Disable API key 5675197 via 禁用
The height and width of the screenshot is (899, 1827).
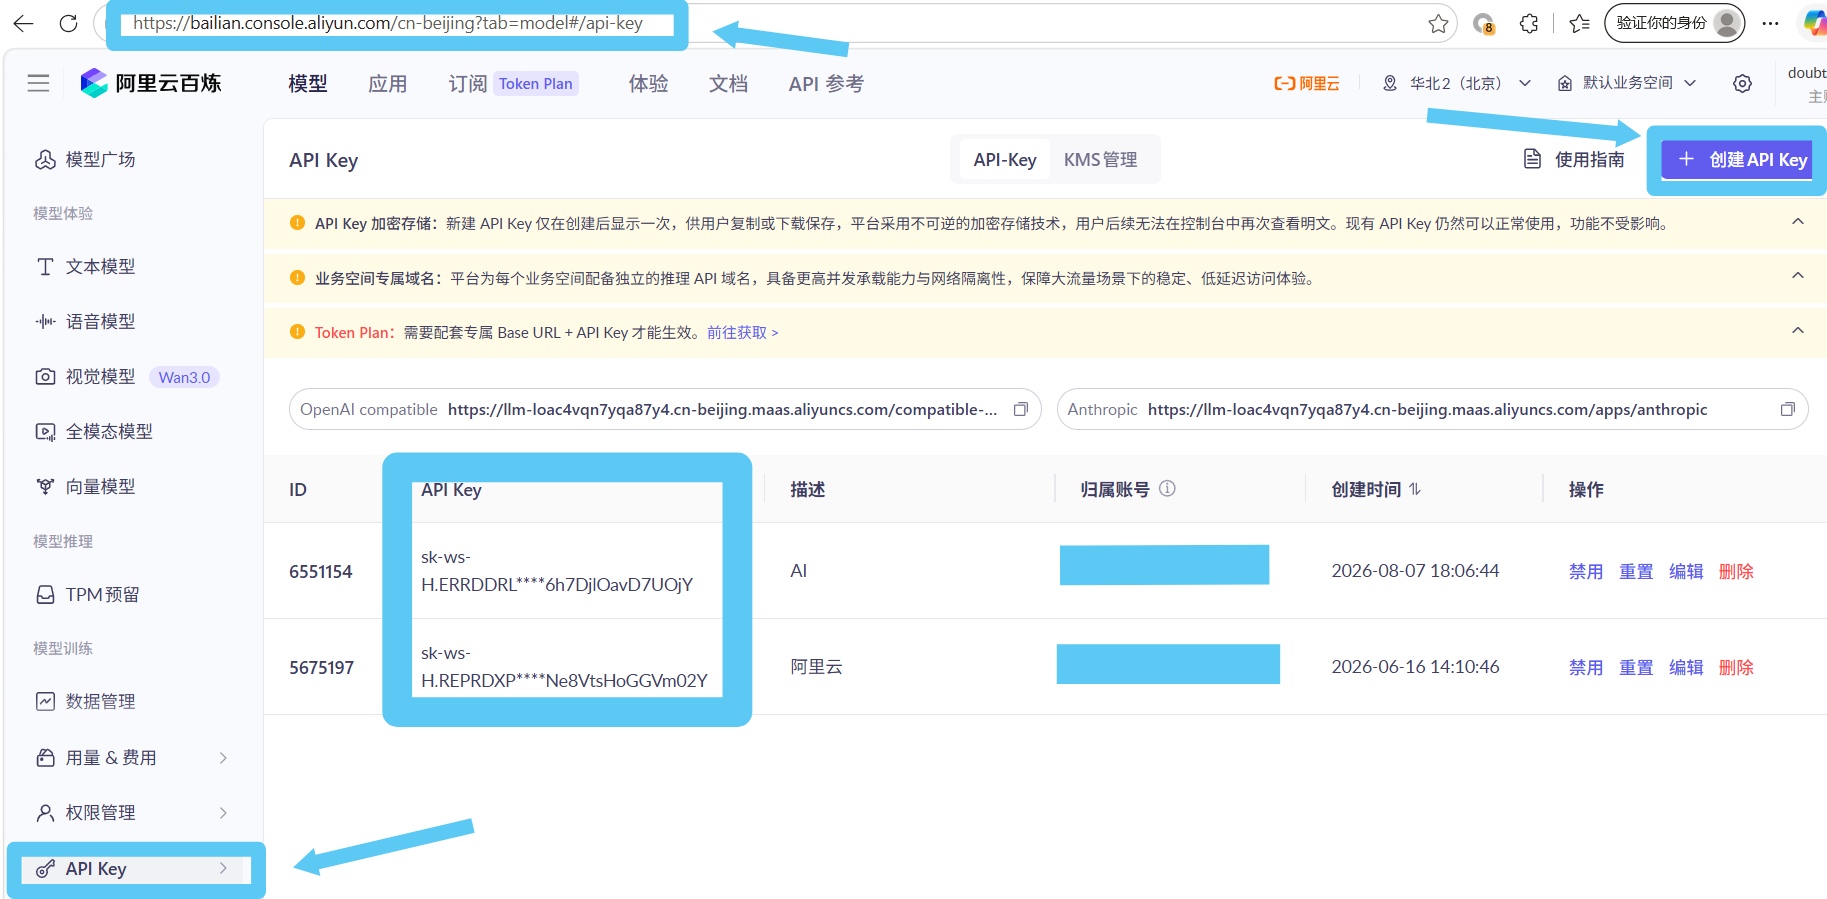(1586, 667)
